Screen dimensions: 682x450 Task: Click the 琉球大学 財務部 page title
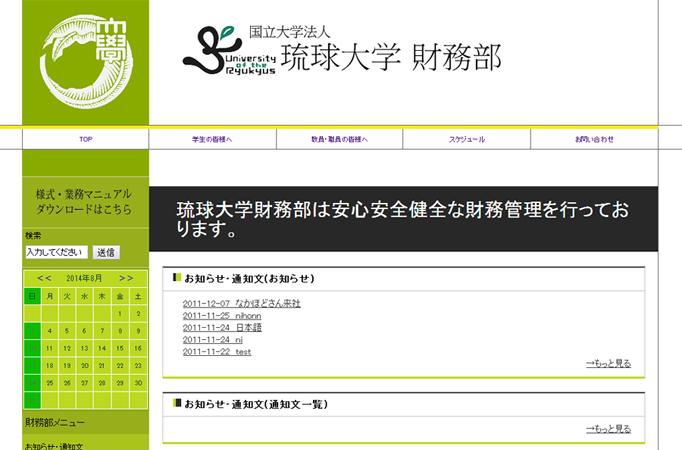[391, 57]
